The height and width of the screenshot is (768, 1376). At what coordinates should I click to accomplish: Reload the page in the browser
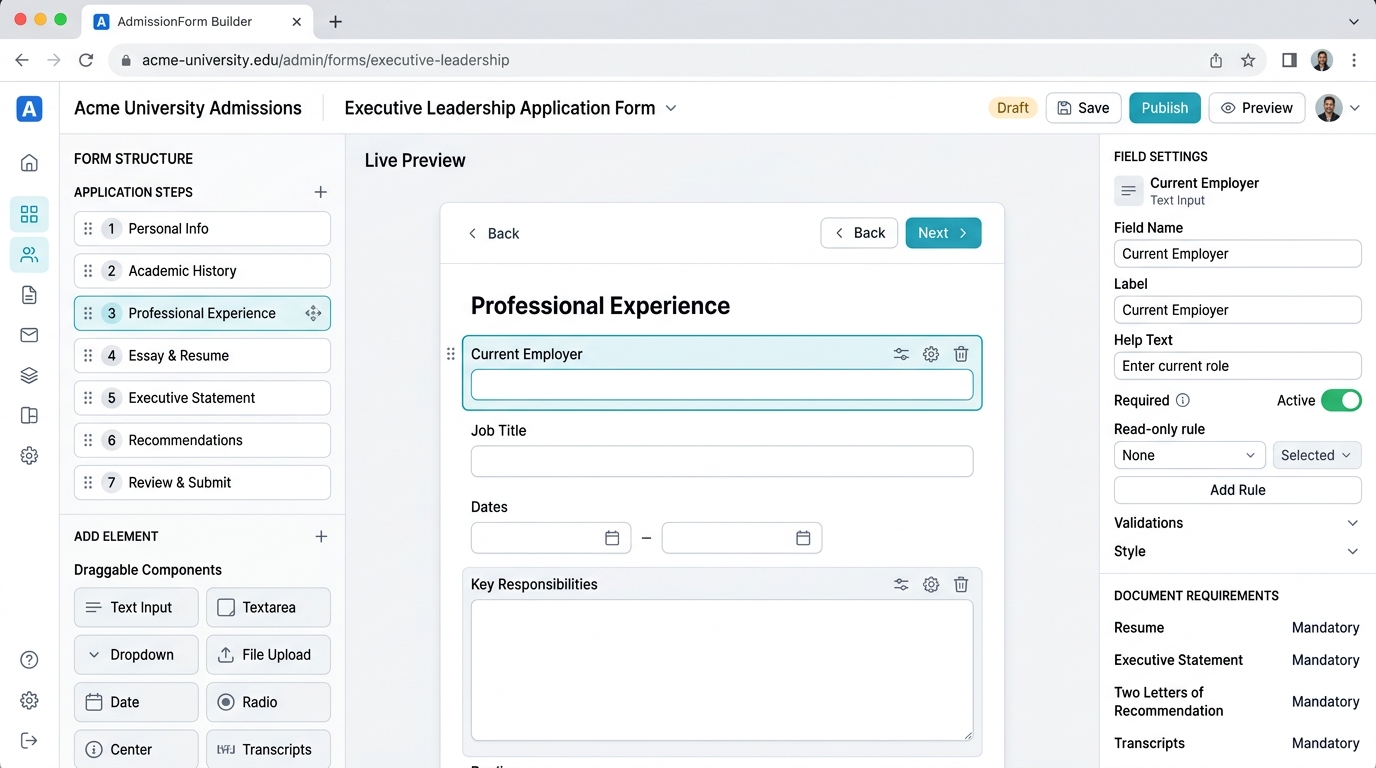[x=86, y=60]
